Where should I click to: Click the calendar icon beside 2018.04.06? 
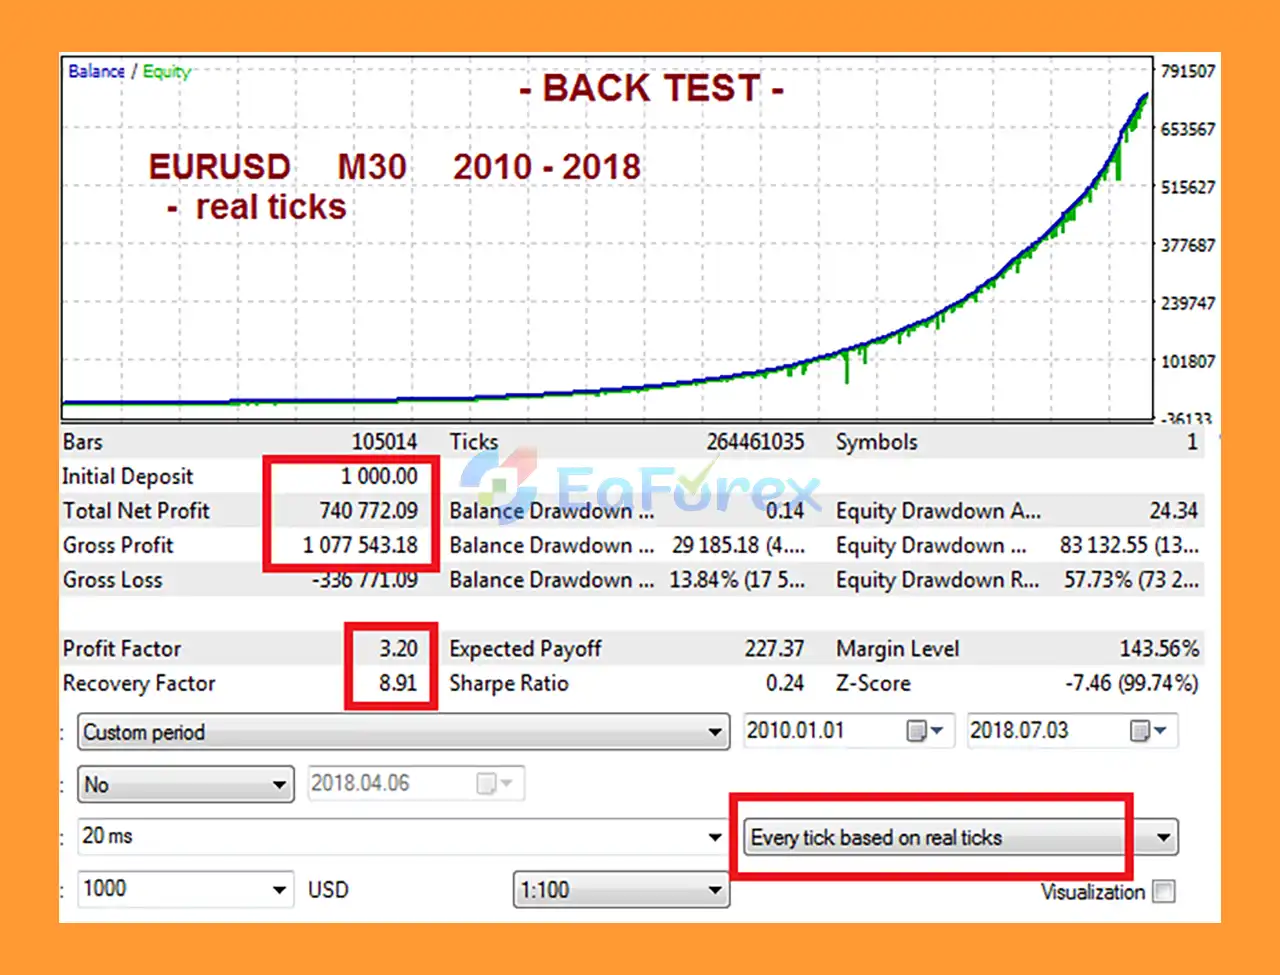494,783
